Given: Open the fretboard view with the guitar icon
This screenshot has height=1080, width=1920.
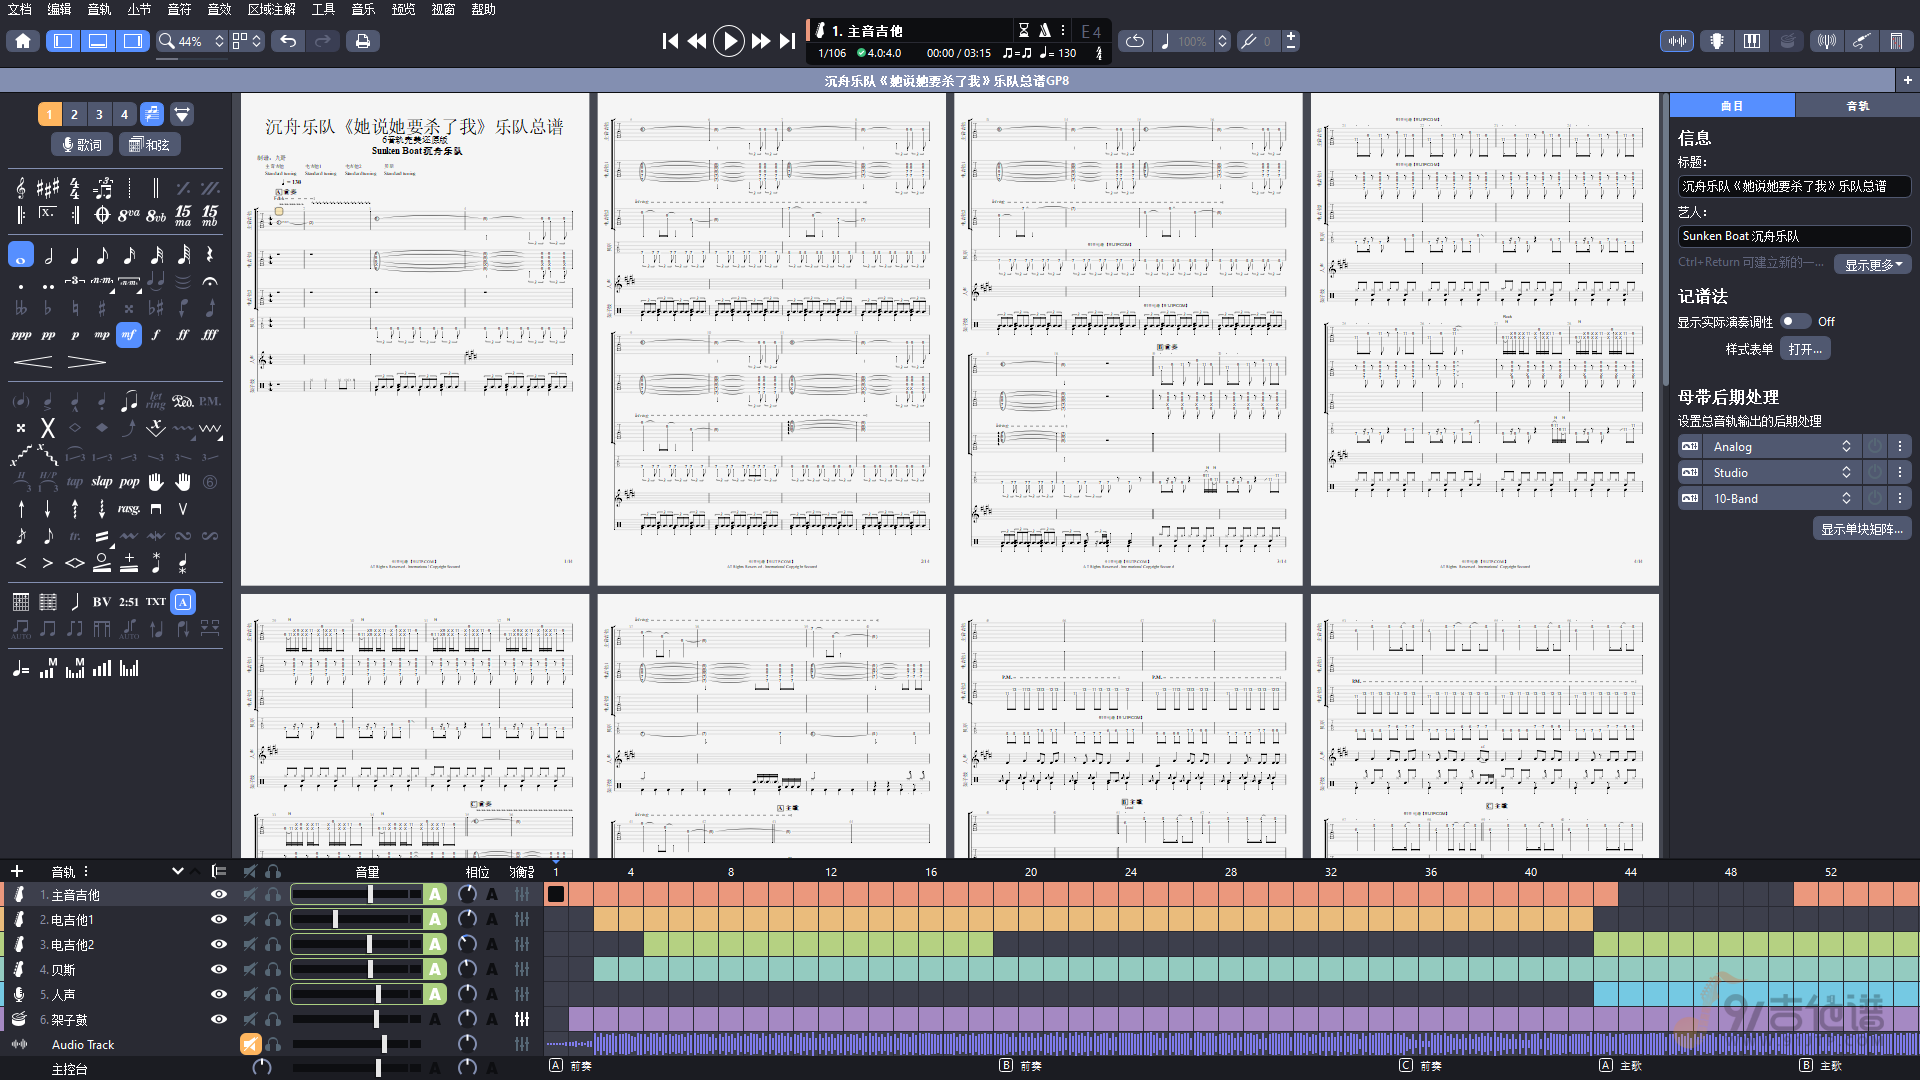Looking at the screenshot, I should 1717,41.
